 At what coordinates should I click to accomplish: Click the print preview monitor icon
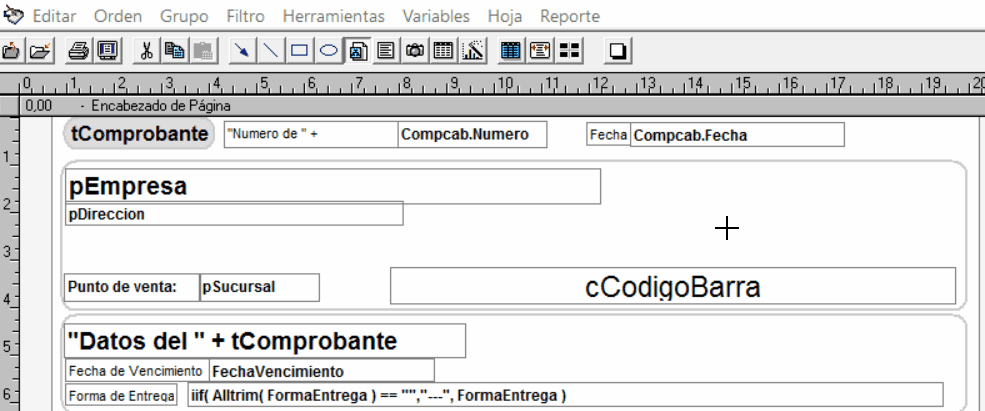108,50
